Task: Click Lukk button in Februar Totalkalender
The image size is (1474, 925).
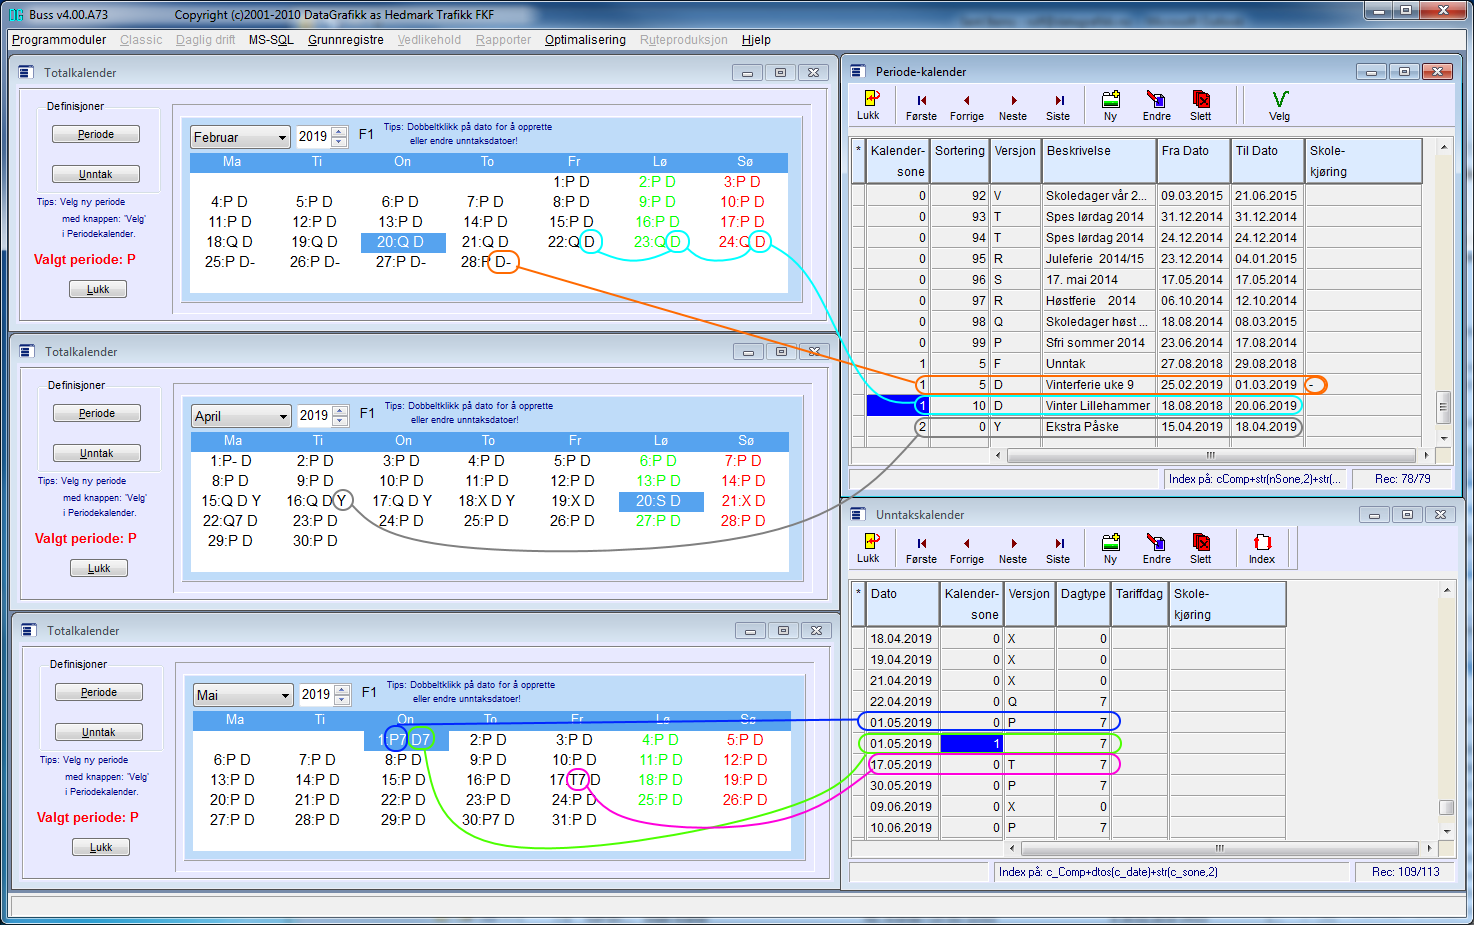Action: (x=98, y=289)
